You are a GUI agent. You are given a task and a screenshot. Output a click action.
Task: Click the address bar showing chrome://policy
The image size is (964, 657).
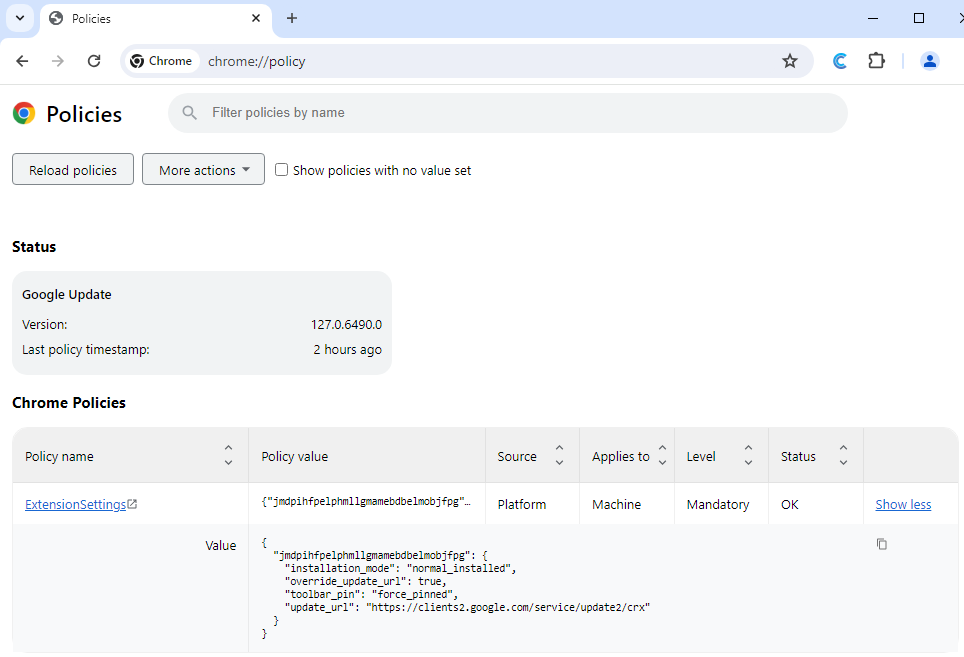click(x=467, y=61)
